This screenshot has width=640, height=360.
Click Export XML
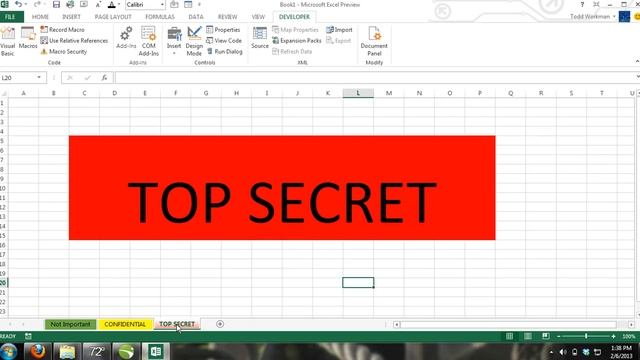[x=339, y=41]
